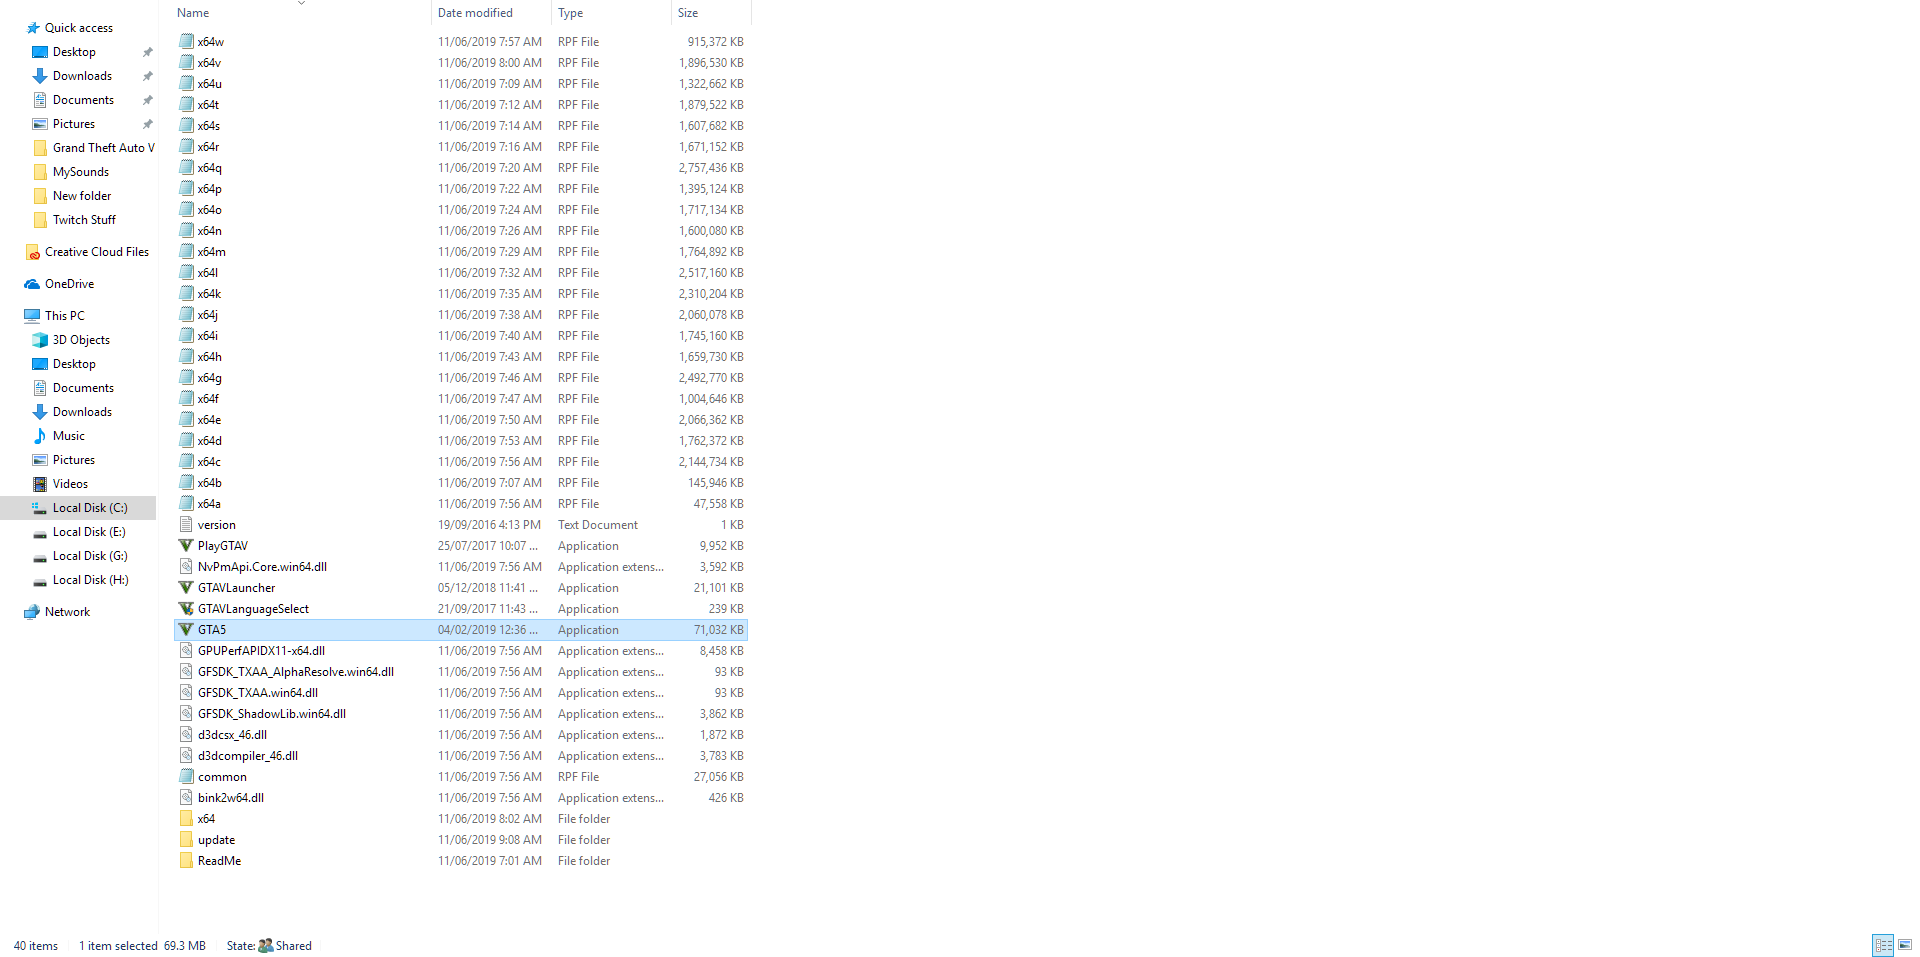Select the GFSDK_ShadowLib.win64.dll file name
Screen dimensions: 1920x957
click(272, 714)
